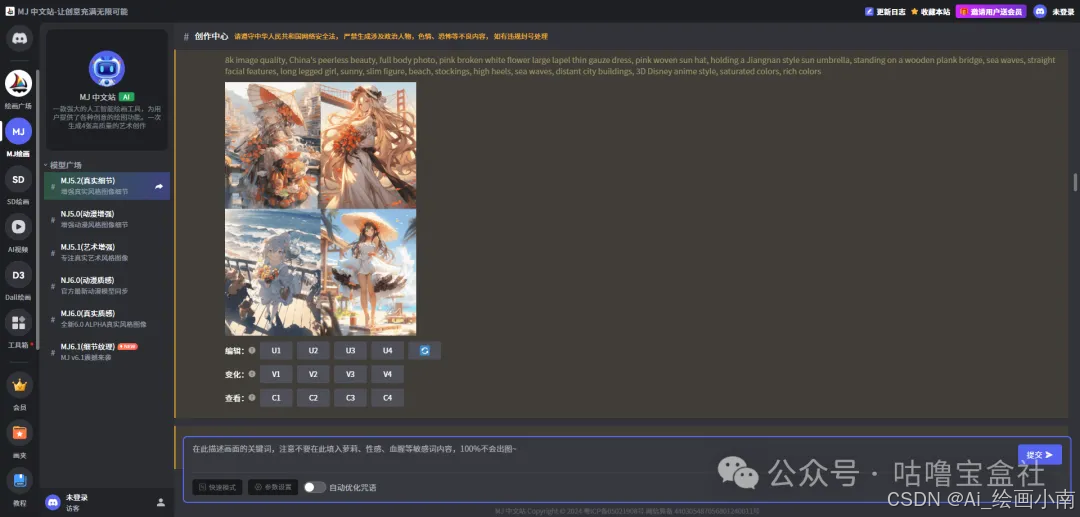The image size is (1080, 517).
Task: Select MJ5.2(真实细节) model
Action: point(107,186)
